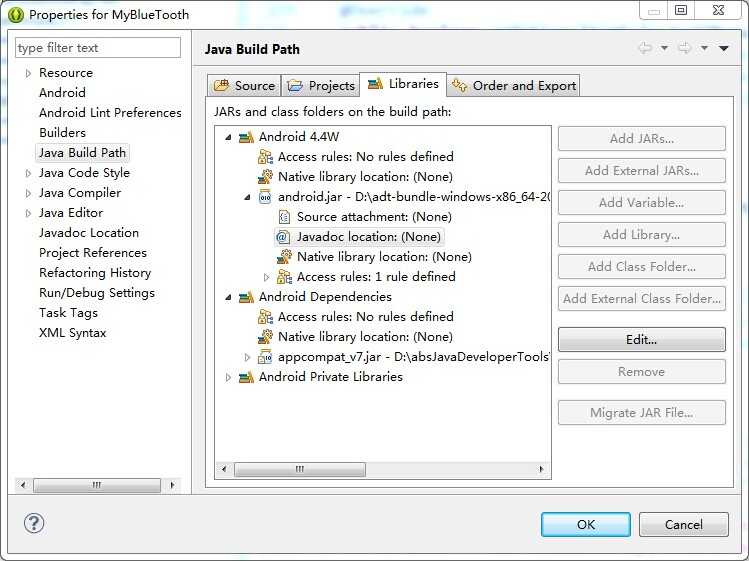Viewport: 749px width, 561px height.
Task: Click the Add External Class Folder... button
Action: click(642, 299)
